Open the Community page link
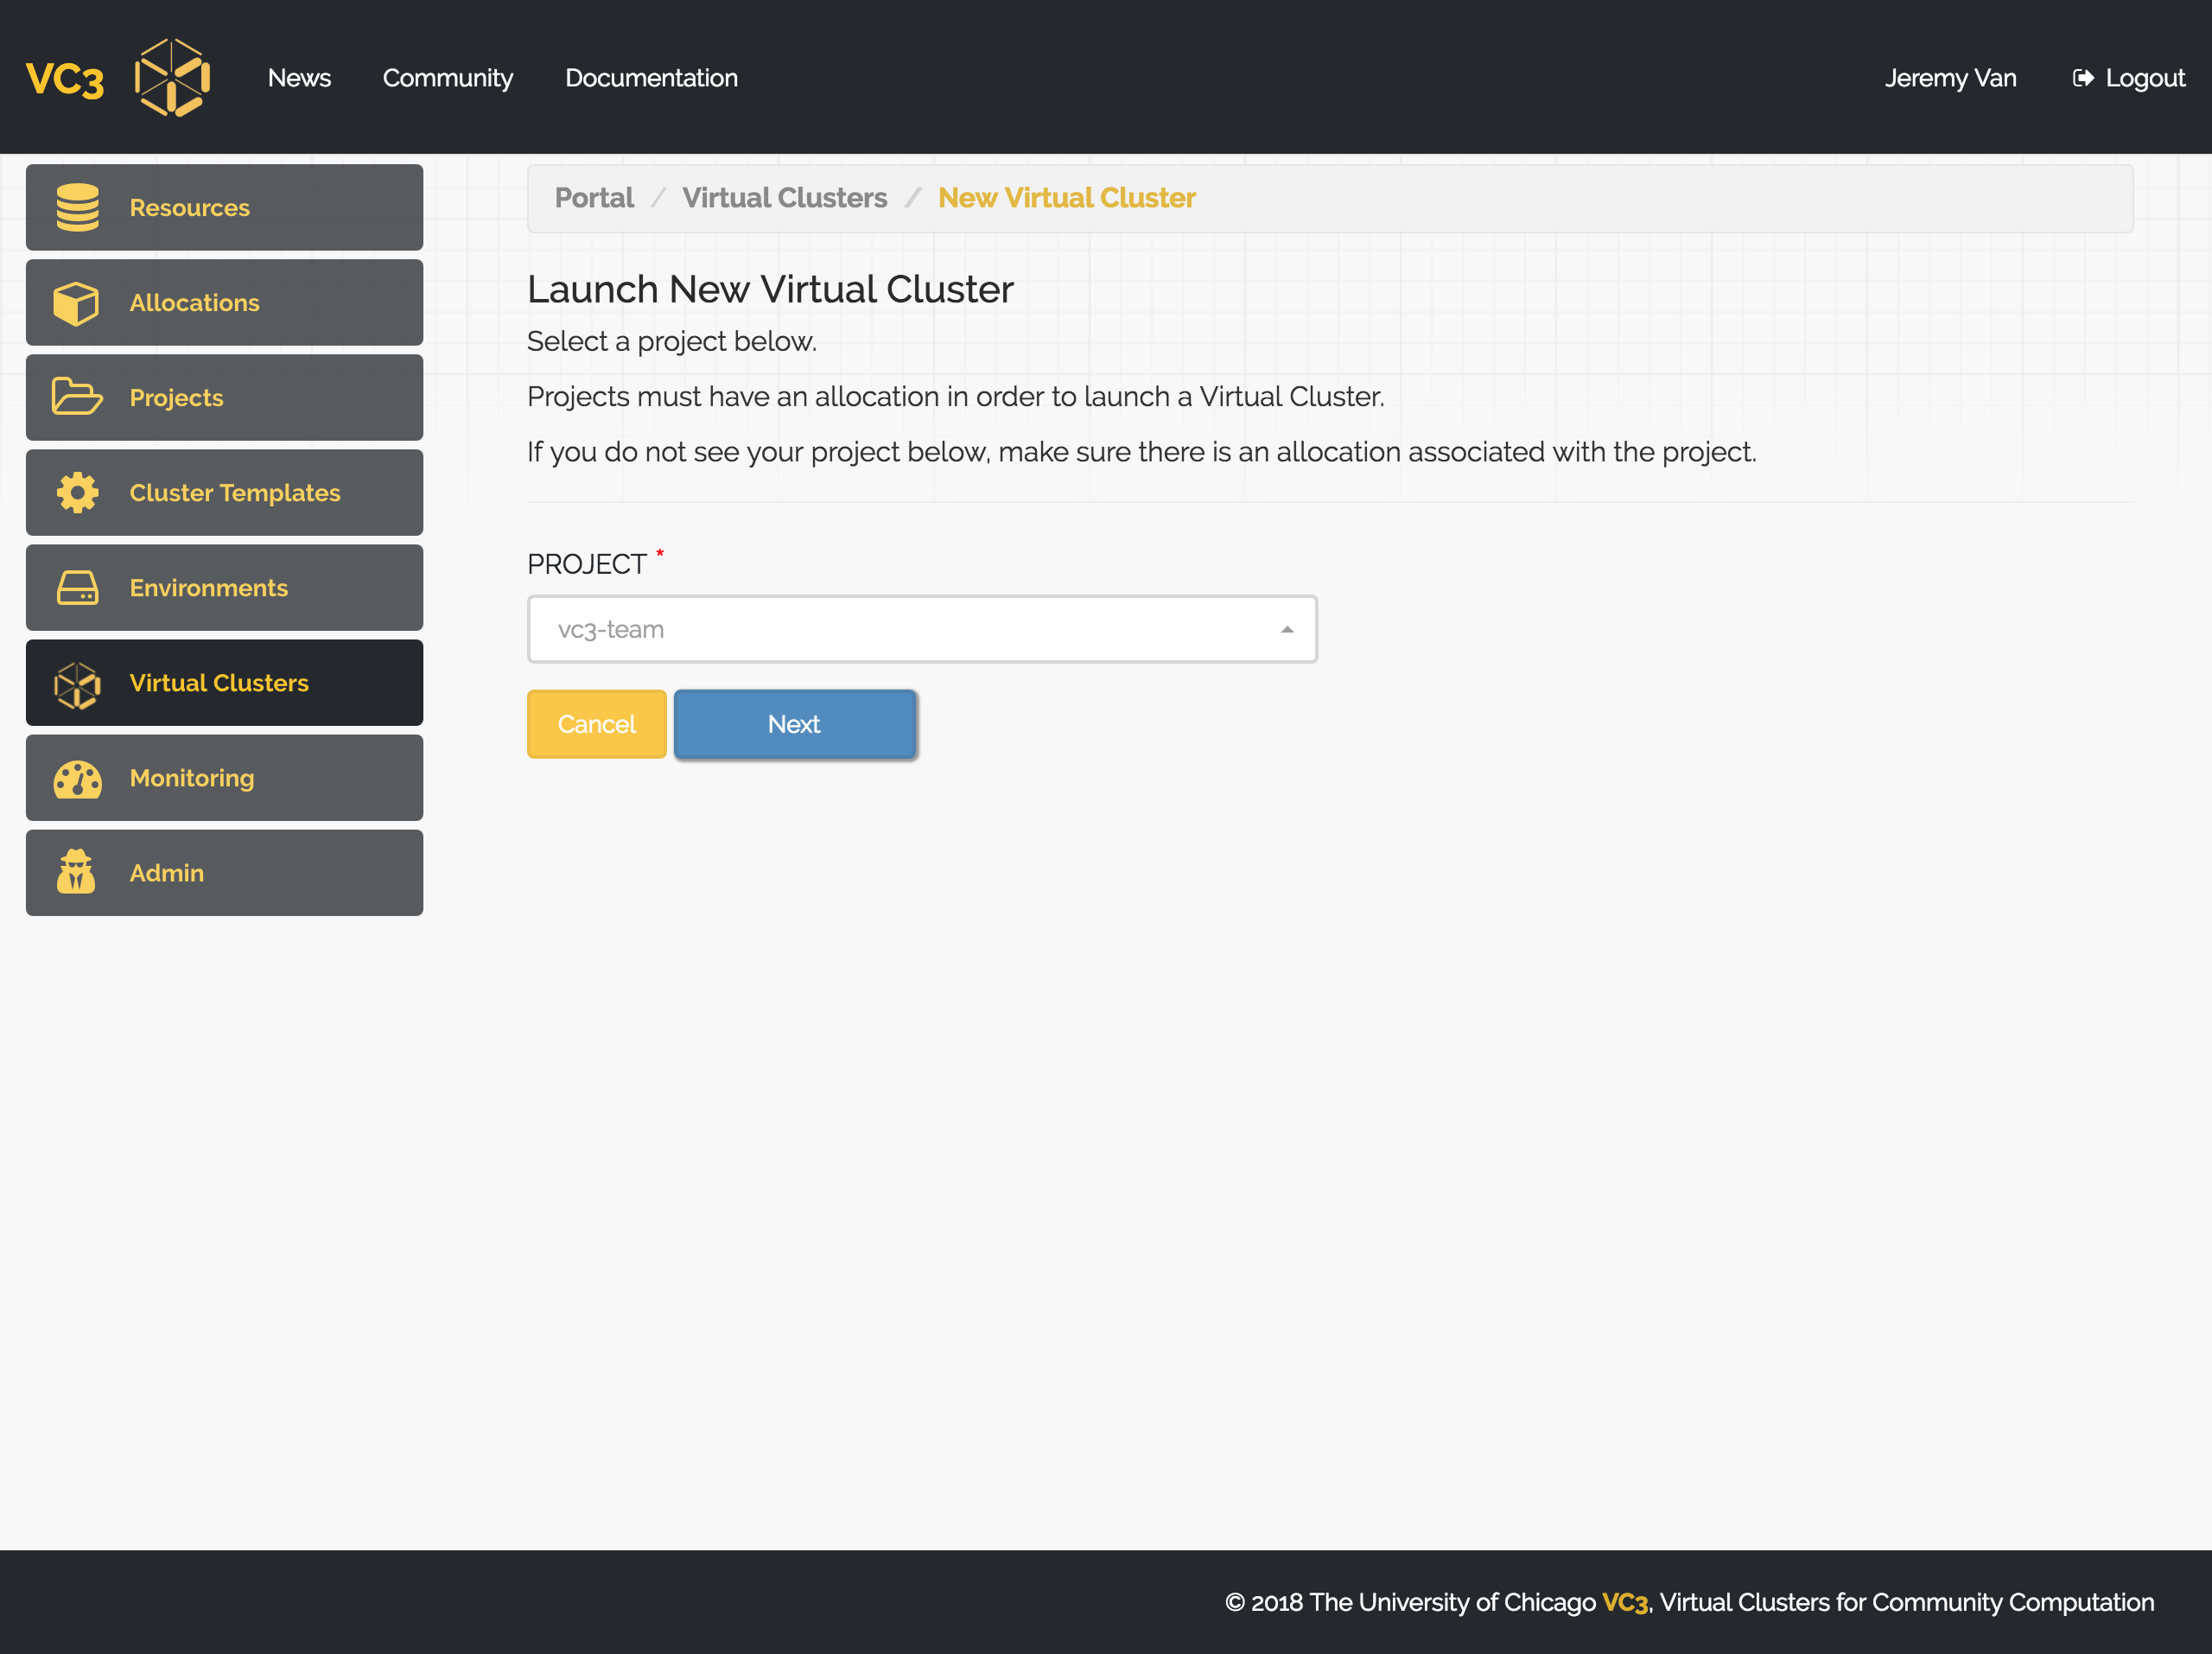This screenshot has height=1654, width=2212. [x=447, y=78]
